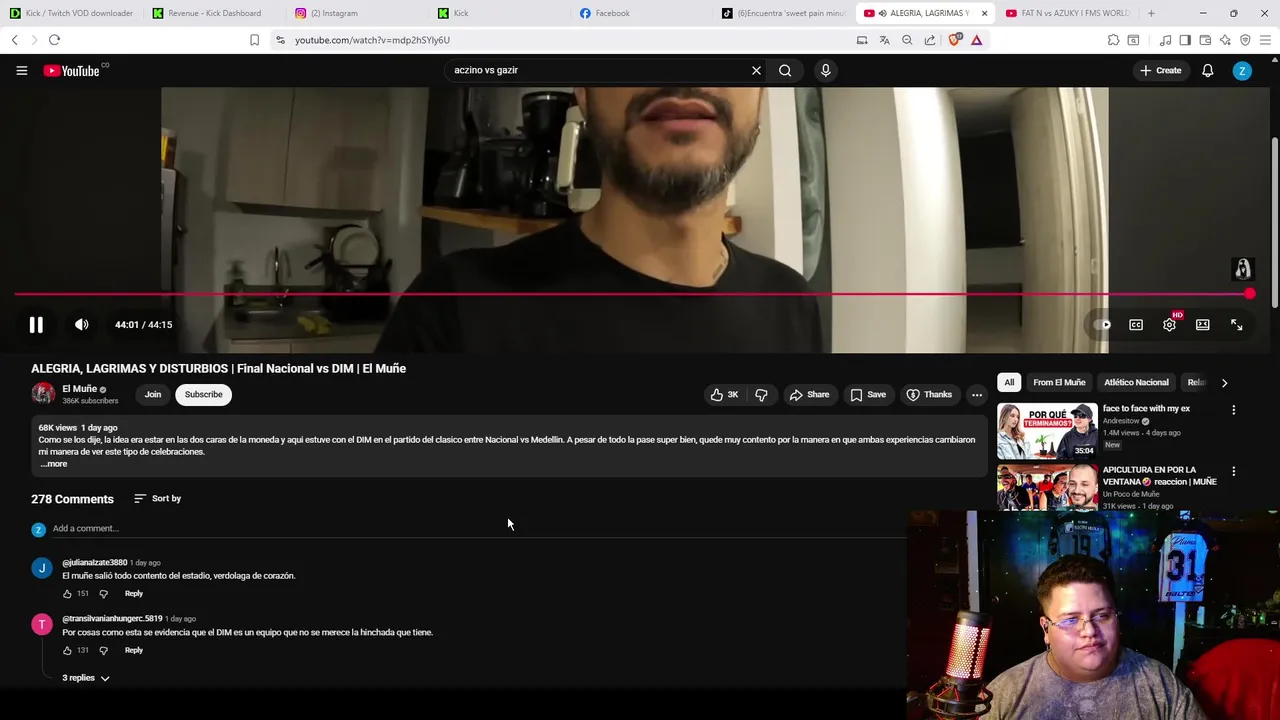
Task: Clear the search query with X
Action: point(756,70)
